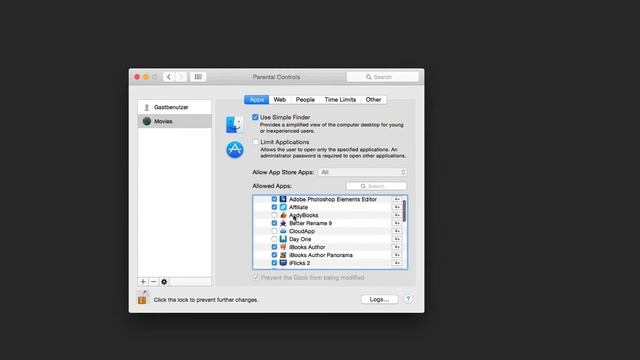Click the Finder icon beside Use Simple Finder
The height and width of the screenshot is (360, 640).
pos(235,124)
